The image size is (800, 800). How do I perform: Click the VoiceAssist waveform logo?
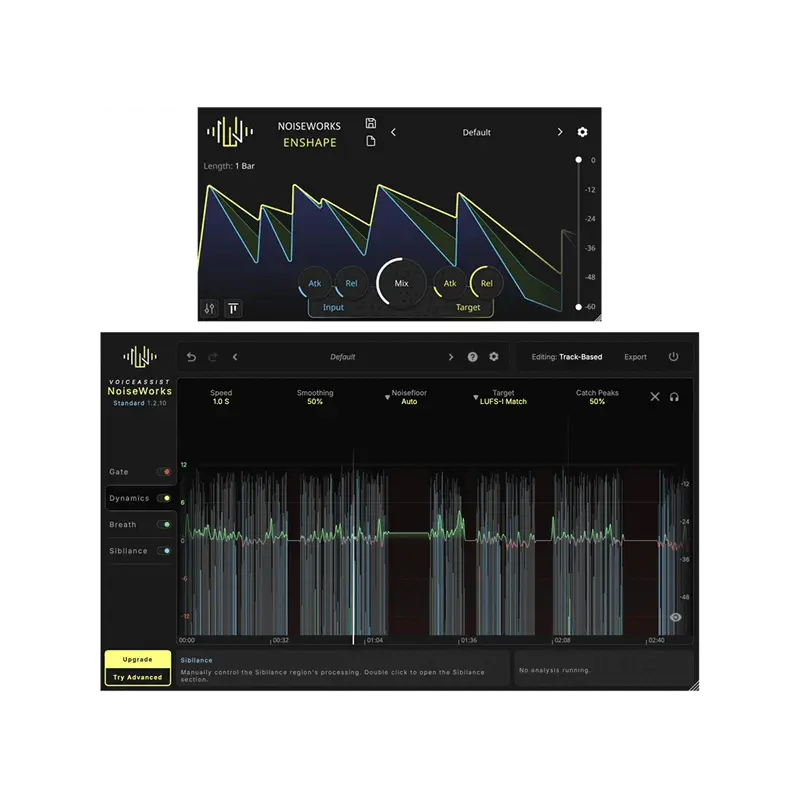140,357
